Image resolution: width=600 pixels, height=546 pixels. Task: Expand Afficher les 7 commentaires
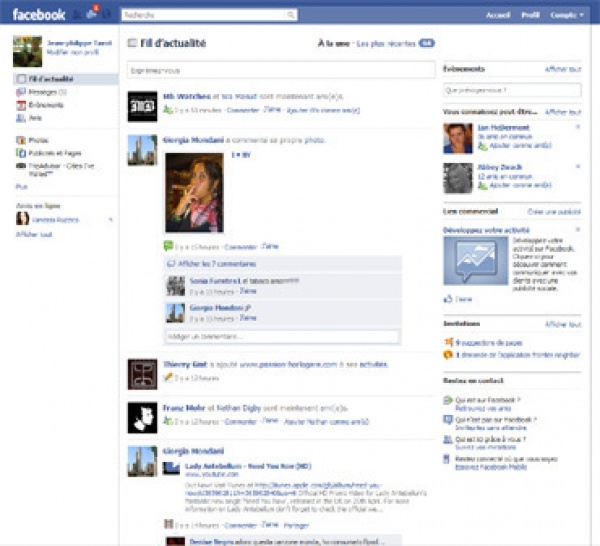tap(217, 264)
